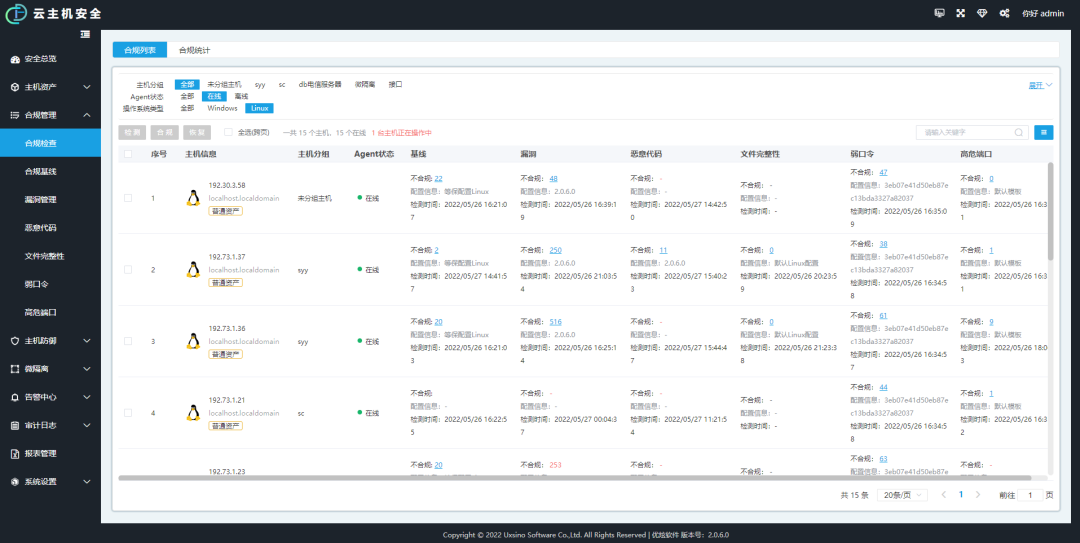Image resolution: width=1080 pixels, height=543 pixels.
Task: Click the monitor screen icon in header
Action: click(939, 13)
